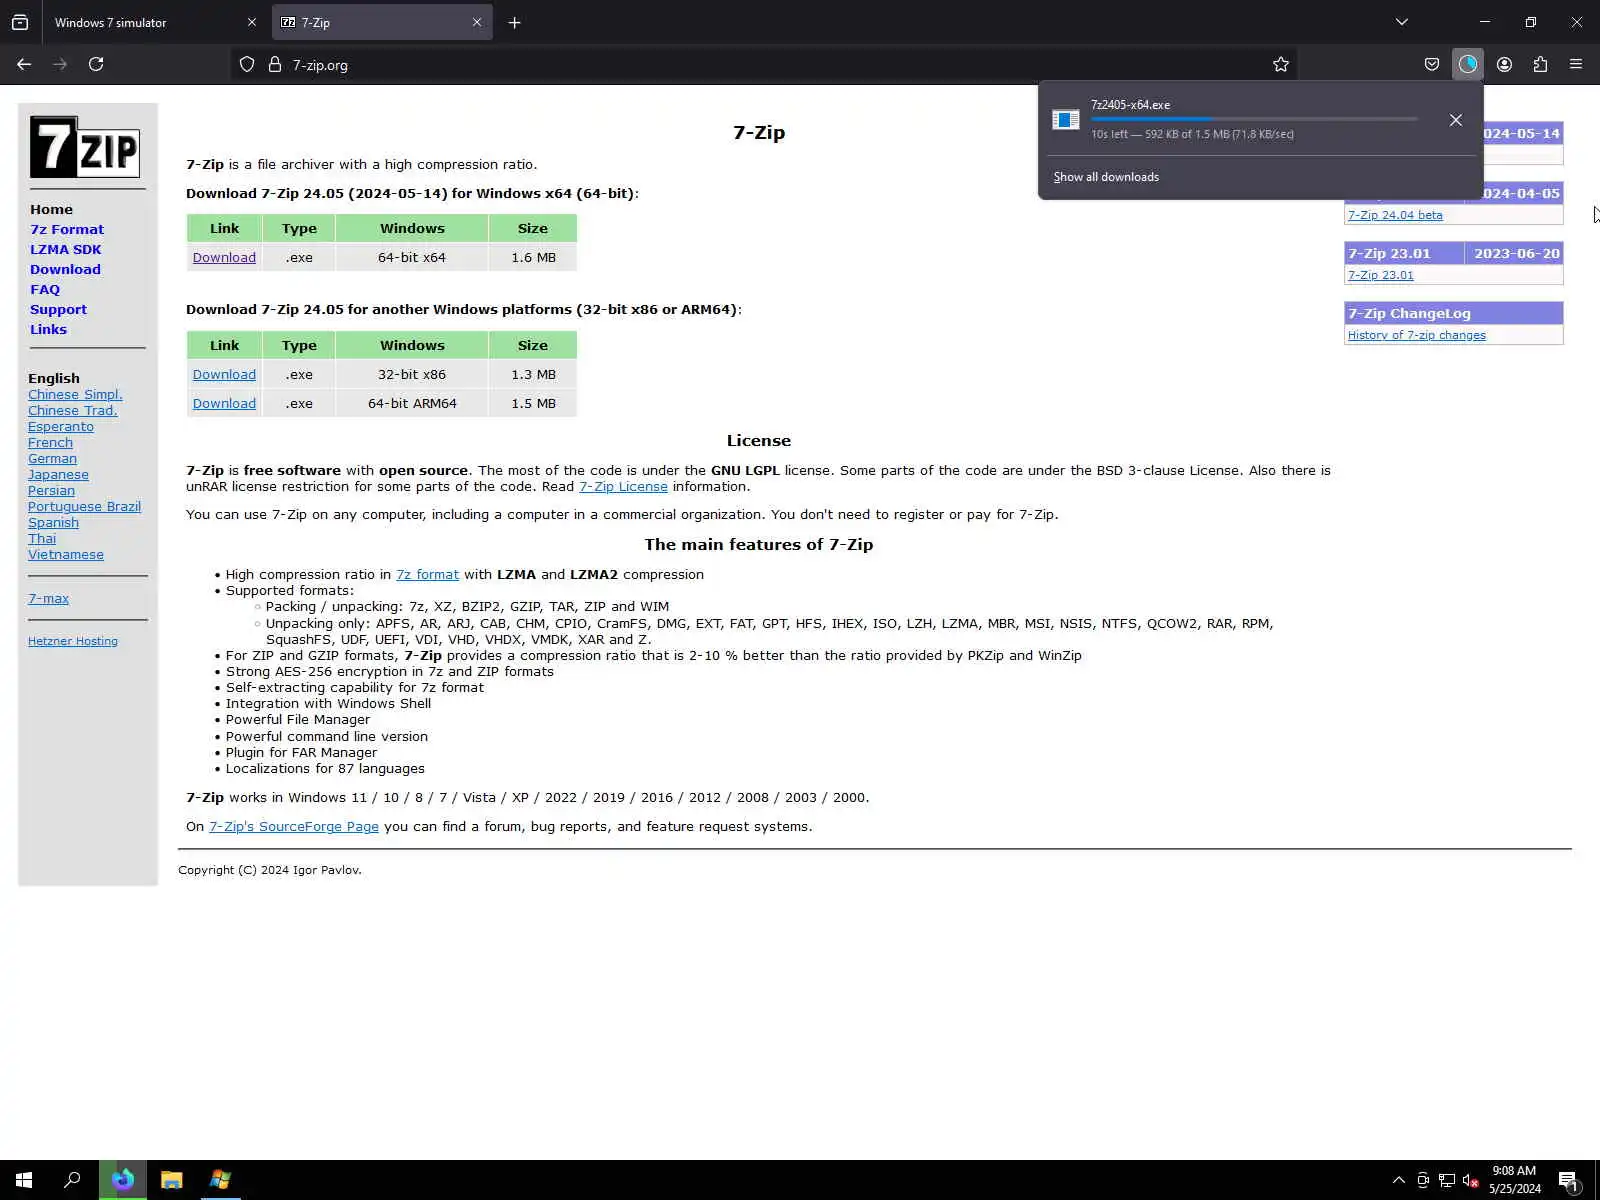This screenshot has width=1600, height=1200.
Task: Open the Download sidebar link
Action: [x=65, y=269]
